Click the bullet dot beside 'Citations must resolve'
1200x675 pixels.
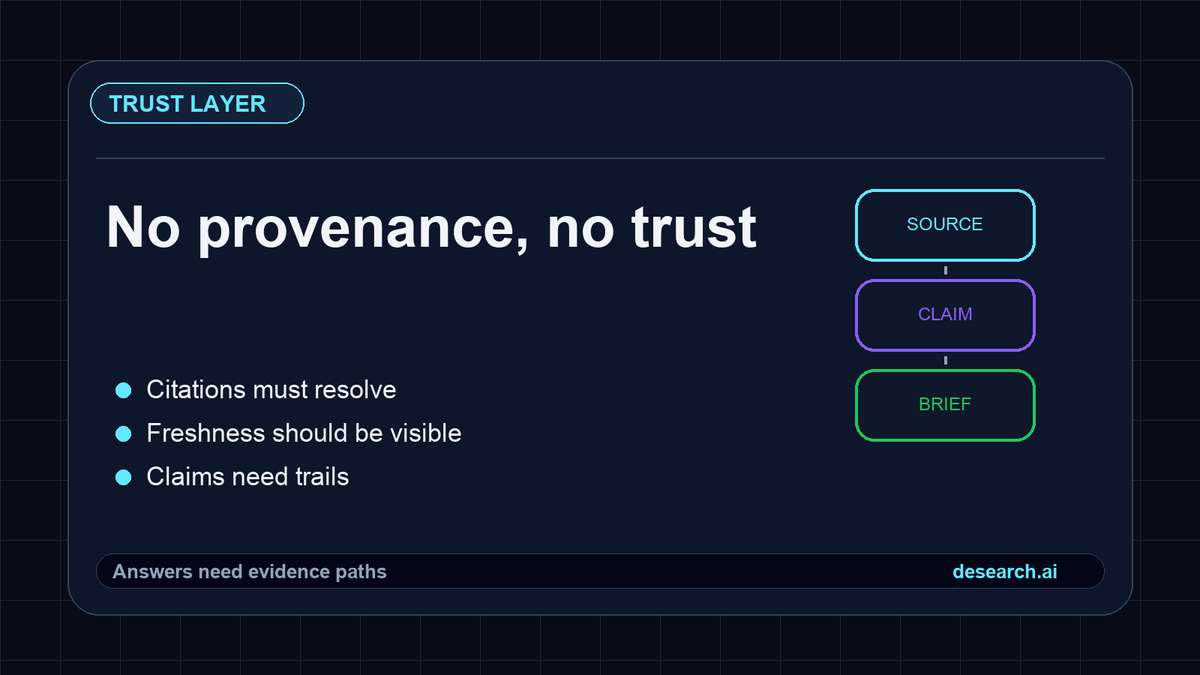coord(124,390)
